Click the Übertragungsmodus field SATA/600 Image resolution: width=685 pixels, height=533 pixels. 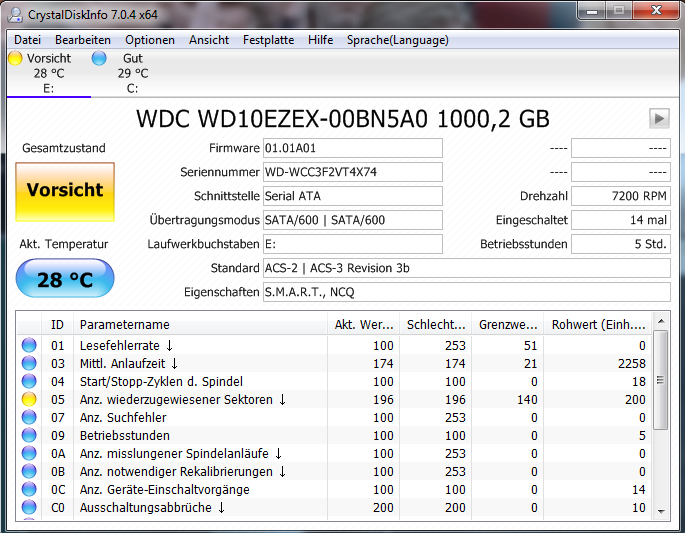click(353, 220)
